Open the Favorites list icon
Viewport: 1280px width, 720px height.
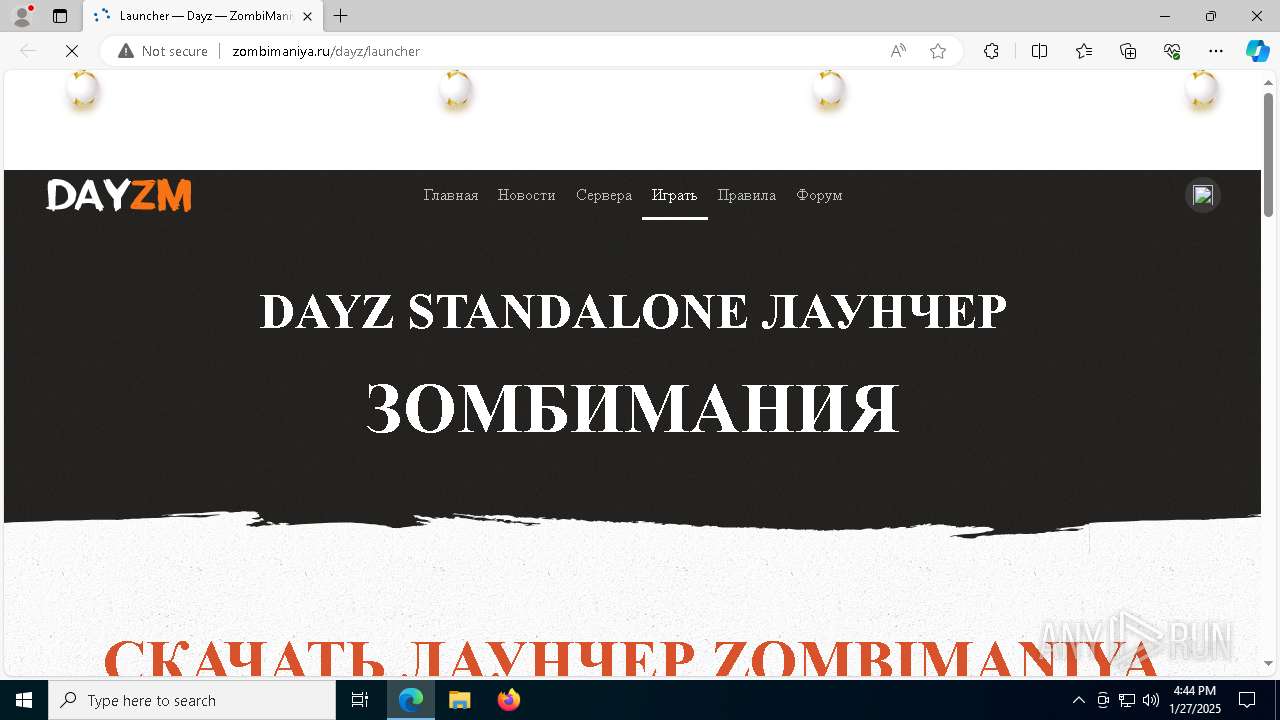click(1084, 51)
